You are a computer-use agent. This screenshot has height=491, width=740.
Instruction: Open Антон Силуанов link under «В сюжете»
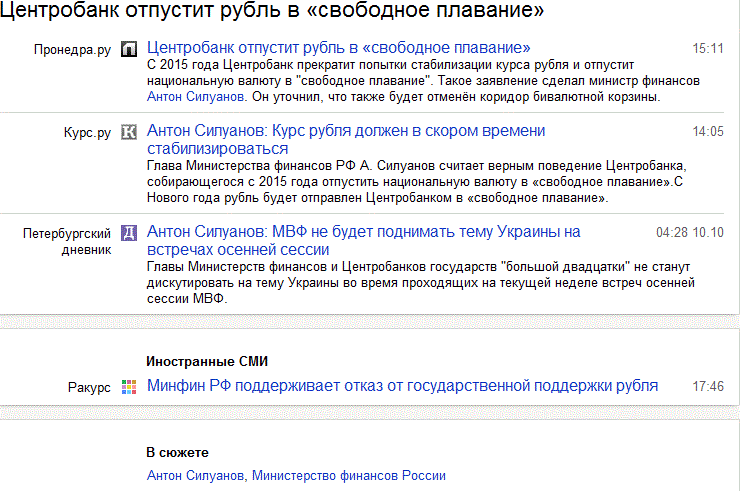point(195,475)
